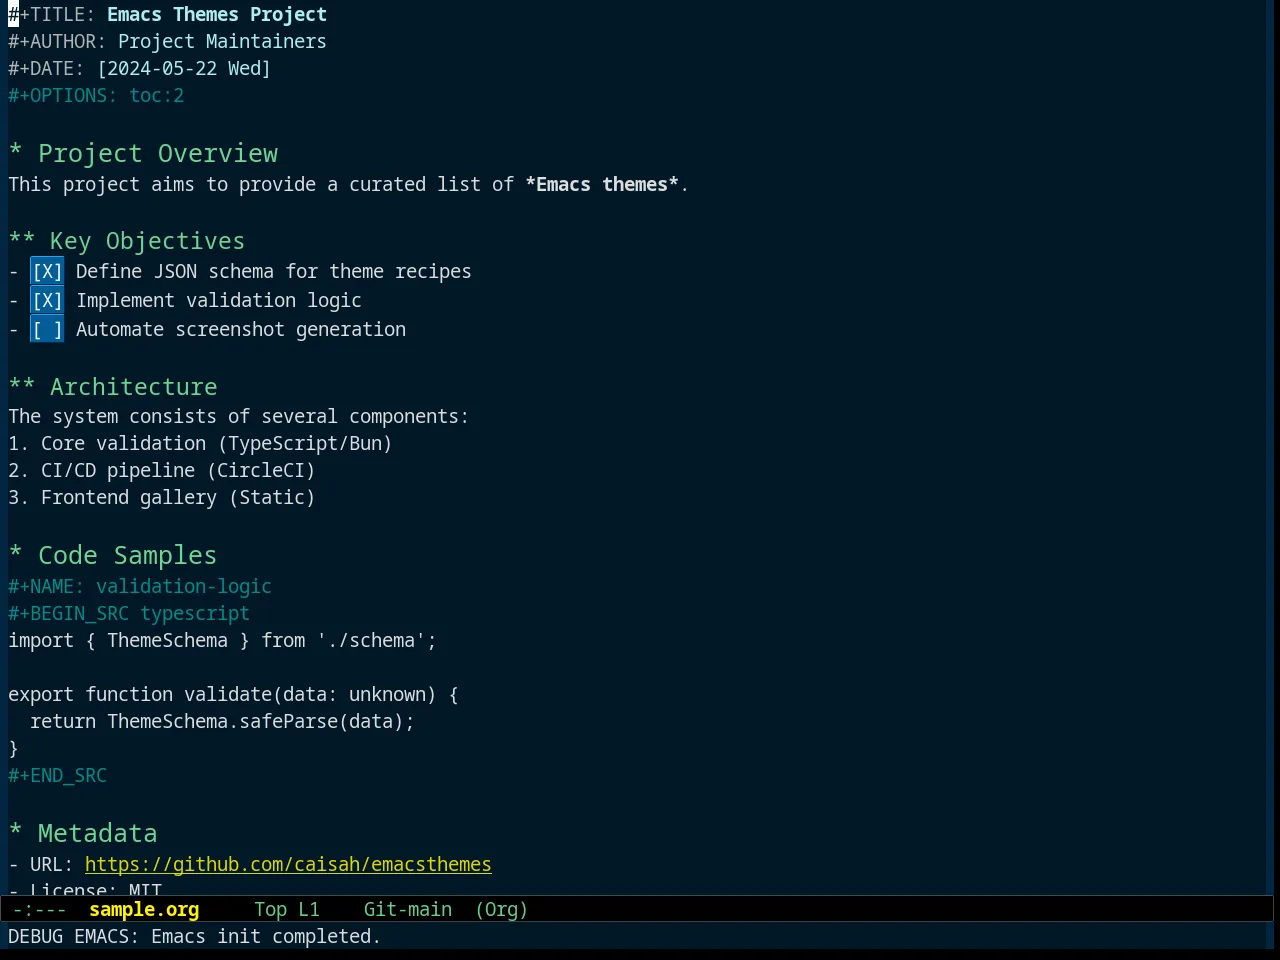Click the #+AUTHOR: keyword

tap(57, 41)
